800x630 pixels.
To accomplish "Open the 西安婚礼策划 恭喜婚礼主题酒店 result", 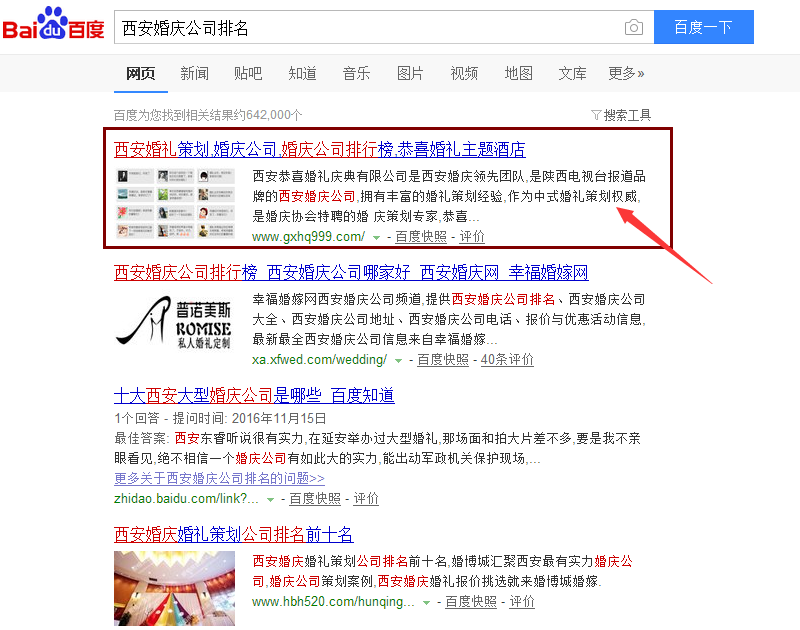I will tap(320, 149).
